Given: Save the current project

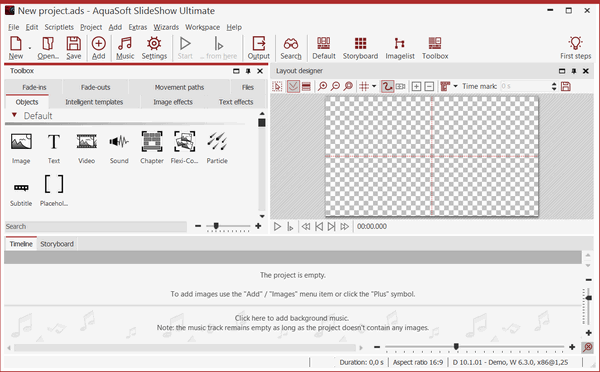Looking at the screenshot, I should [x=73, y=48].
